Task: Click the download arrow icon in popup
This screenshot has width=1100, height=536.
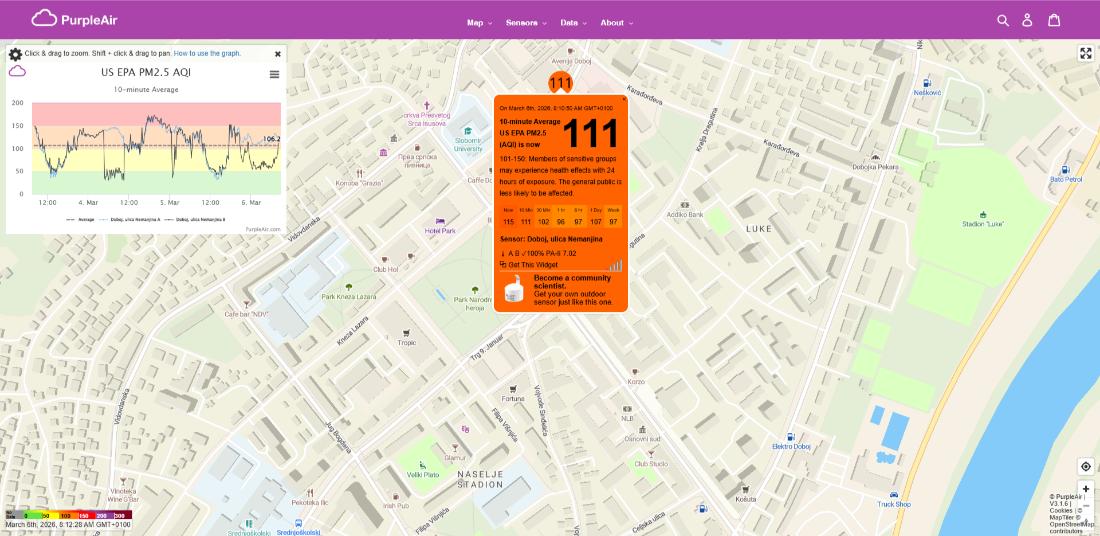Action: 502,253
